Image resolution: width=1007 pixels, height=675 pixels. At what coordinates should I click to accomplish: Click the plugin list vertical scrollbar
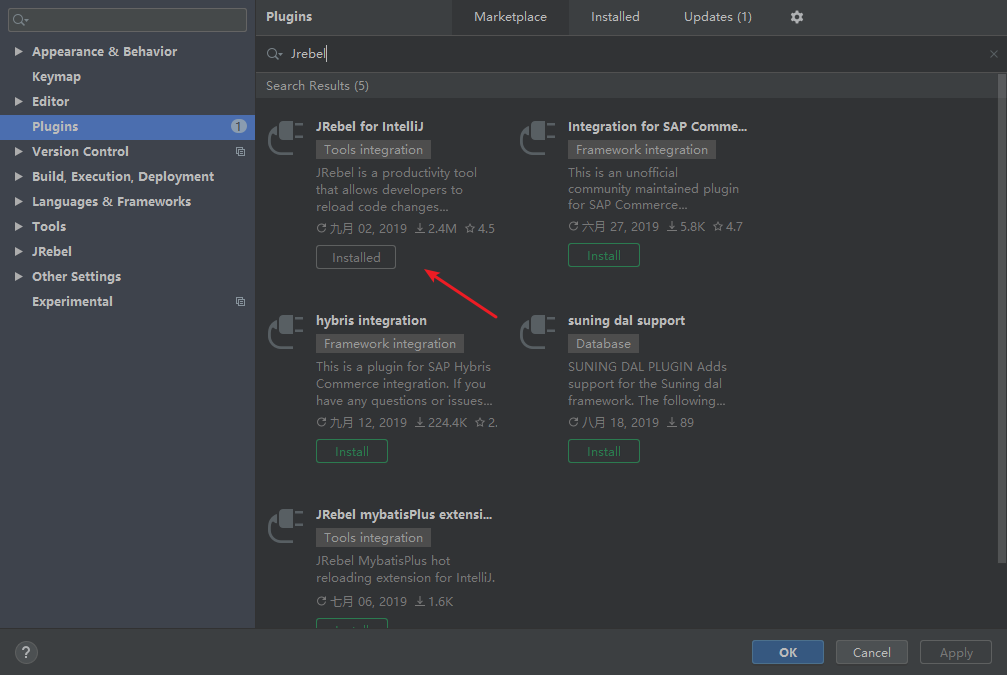coord(1002,318)
